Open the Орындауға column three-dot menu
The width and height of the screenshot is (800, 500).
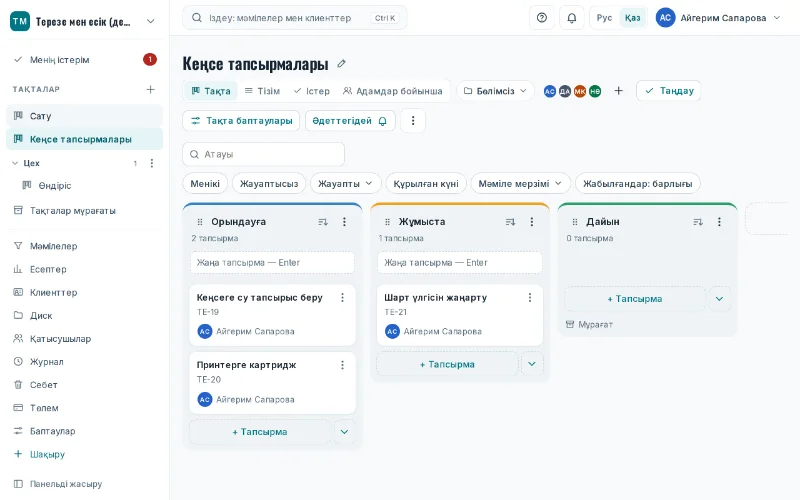point(344,222)
